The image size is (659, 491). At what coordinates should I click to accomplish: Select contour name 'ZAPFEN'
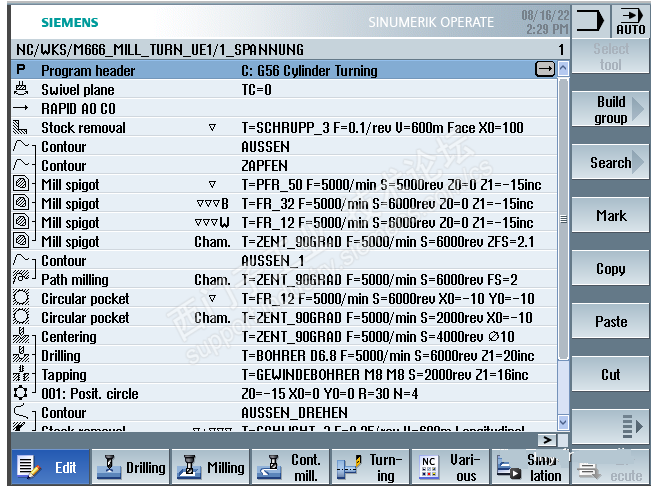(x=264, y=165)
